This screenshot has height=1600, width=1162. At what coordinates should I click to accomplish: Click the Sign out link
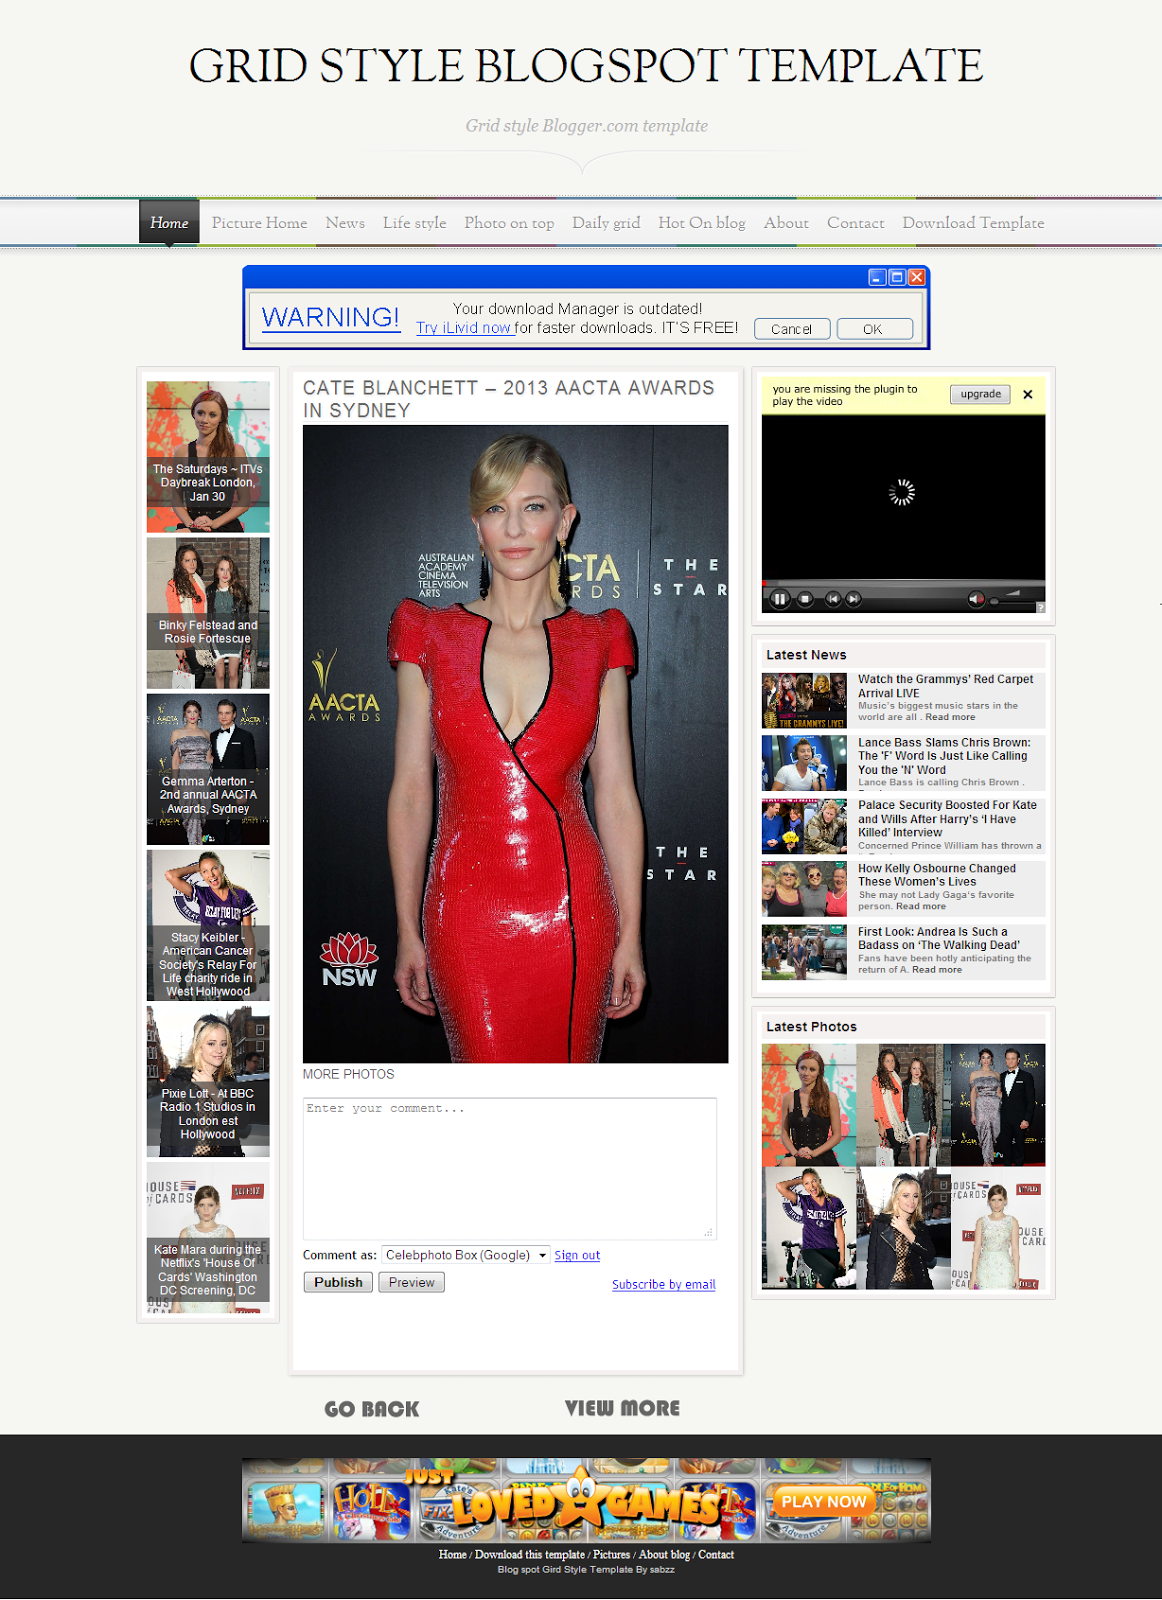click(x=577, y=1255)
